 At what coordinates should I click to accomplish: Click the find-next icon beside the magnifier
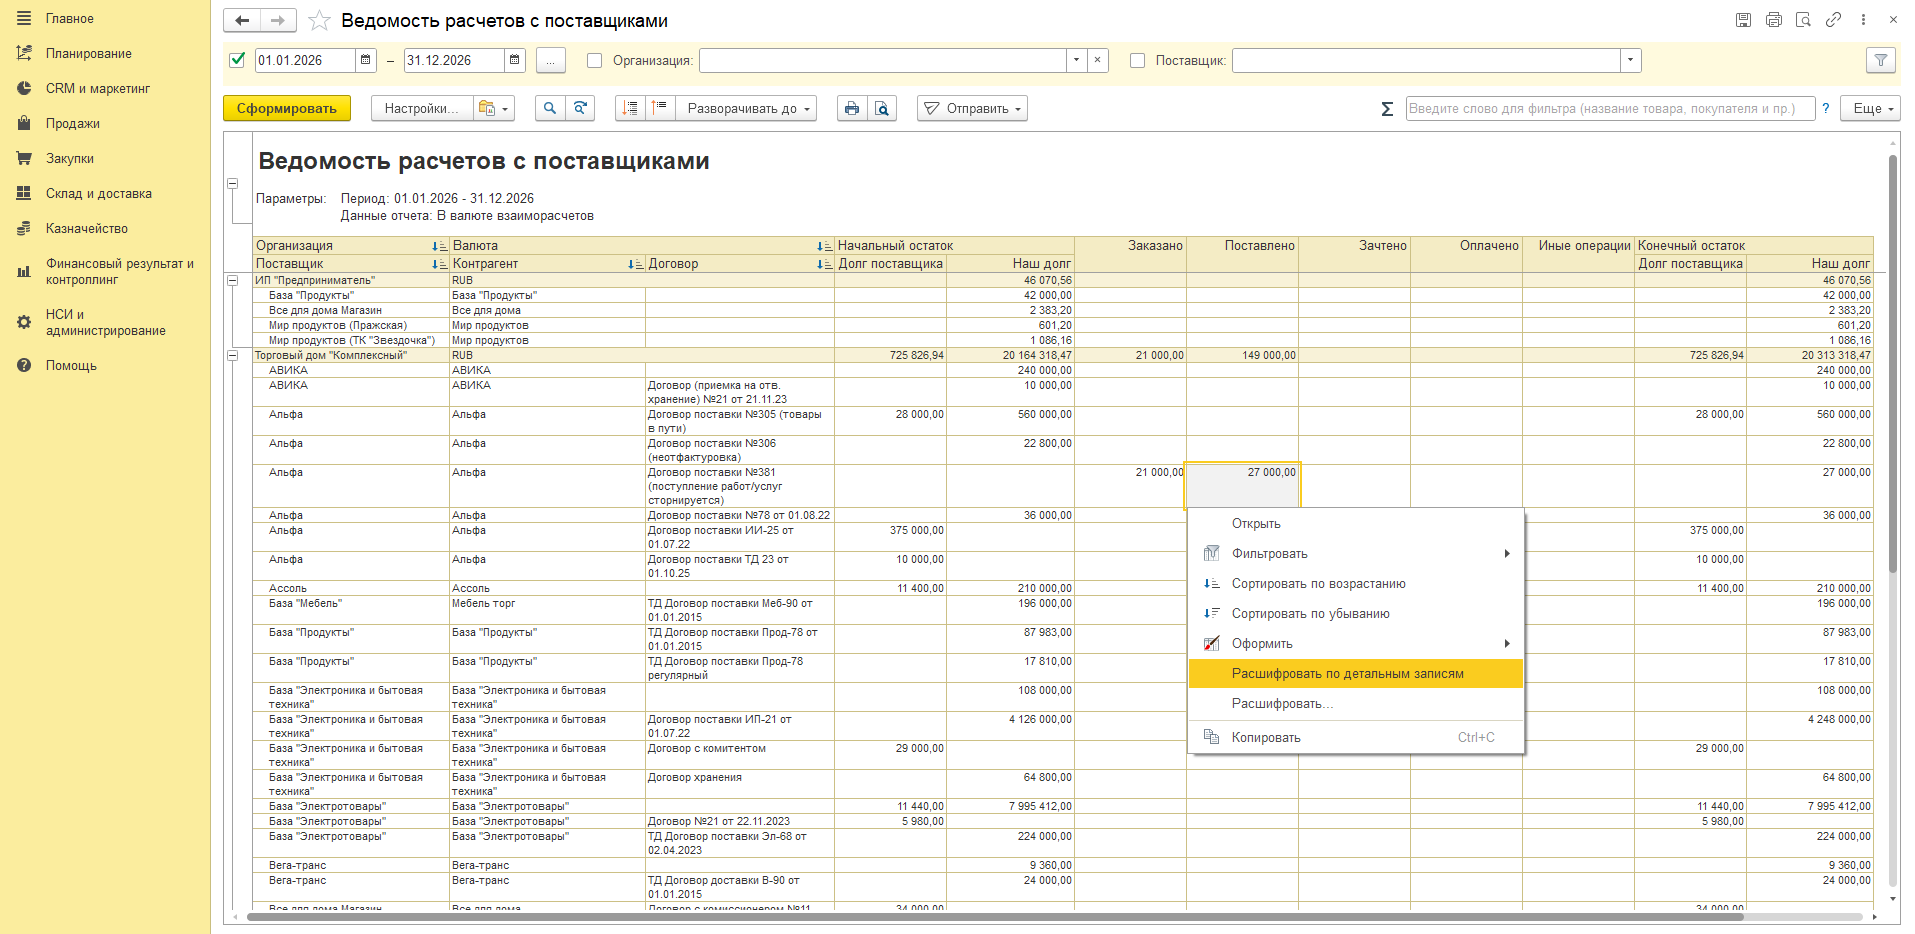(580, 108)
